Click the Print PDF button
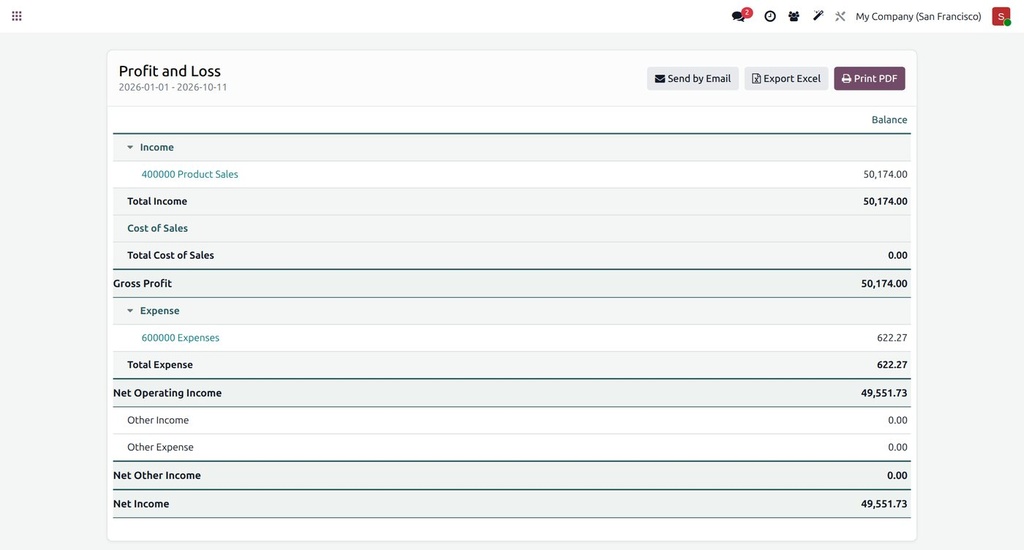 click(x=869, y=78)
